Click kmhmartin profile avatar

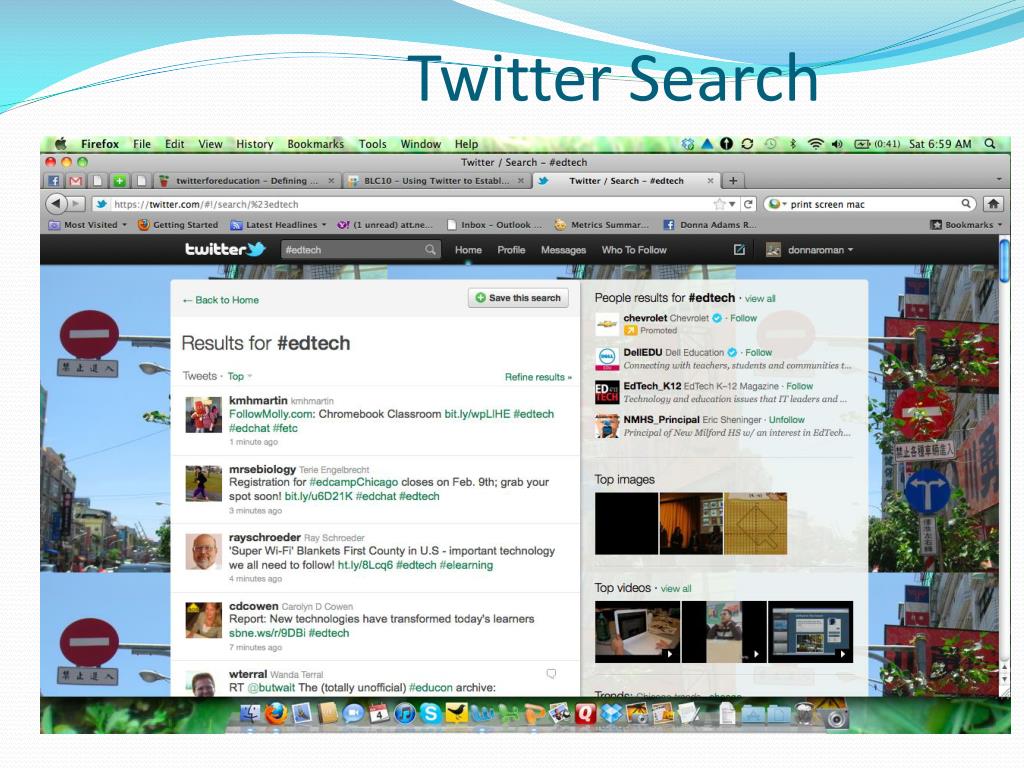[203, 415]
